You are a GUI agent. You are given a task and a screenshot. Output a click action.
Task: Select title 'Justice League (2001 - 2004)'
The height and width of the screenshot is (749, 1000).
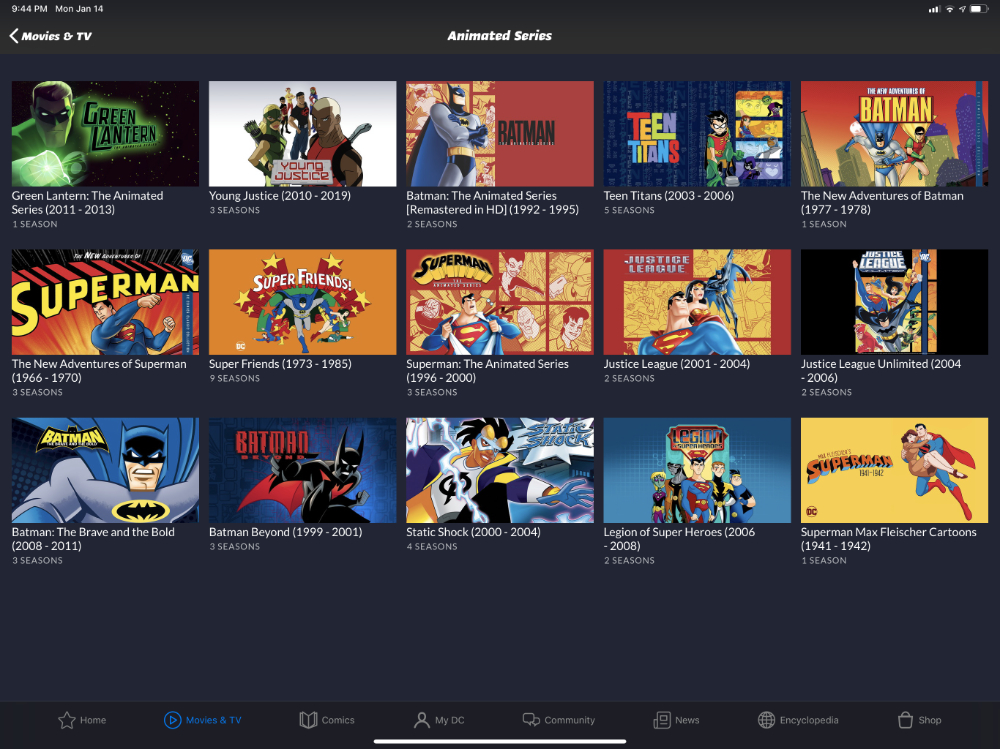point(677,364)
